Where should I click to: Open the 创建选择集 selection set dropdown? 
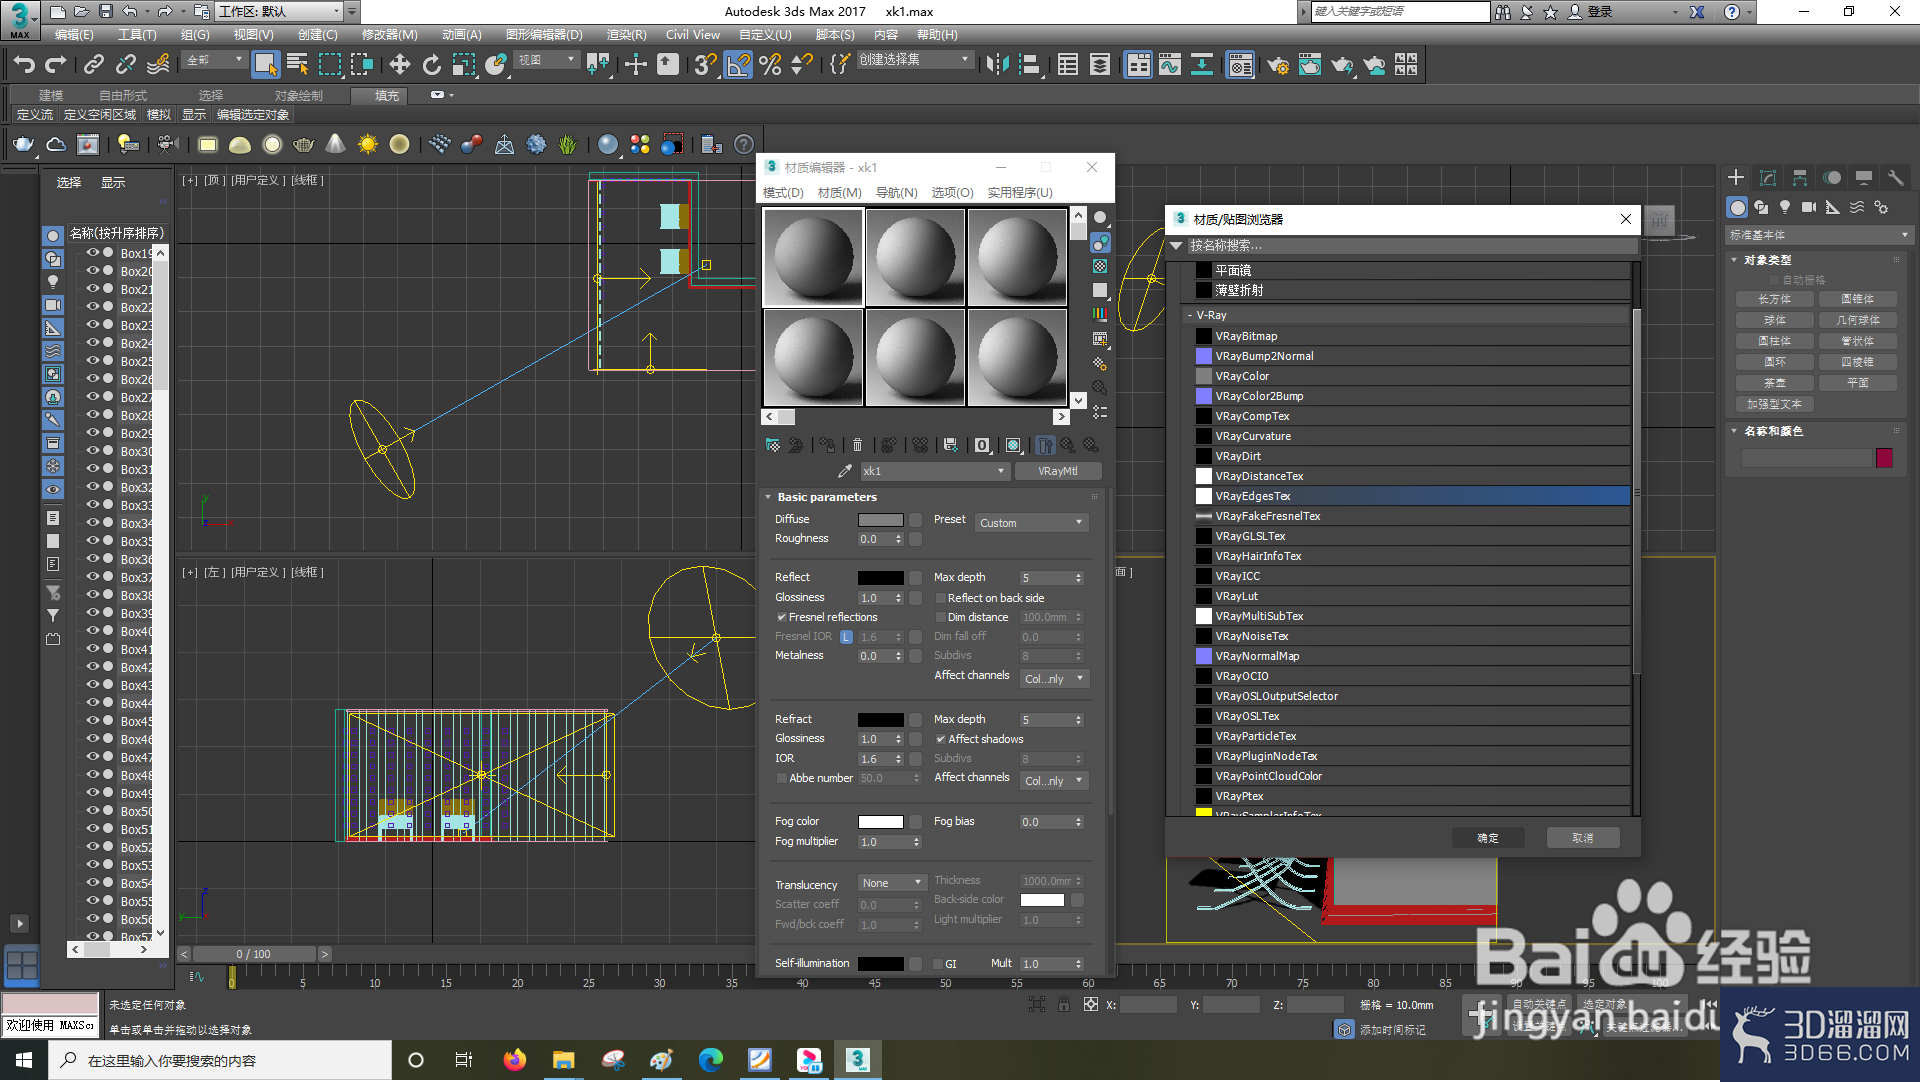[914, 60]
